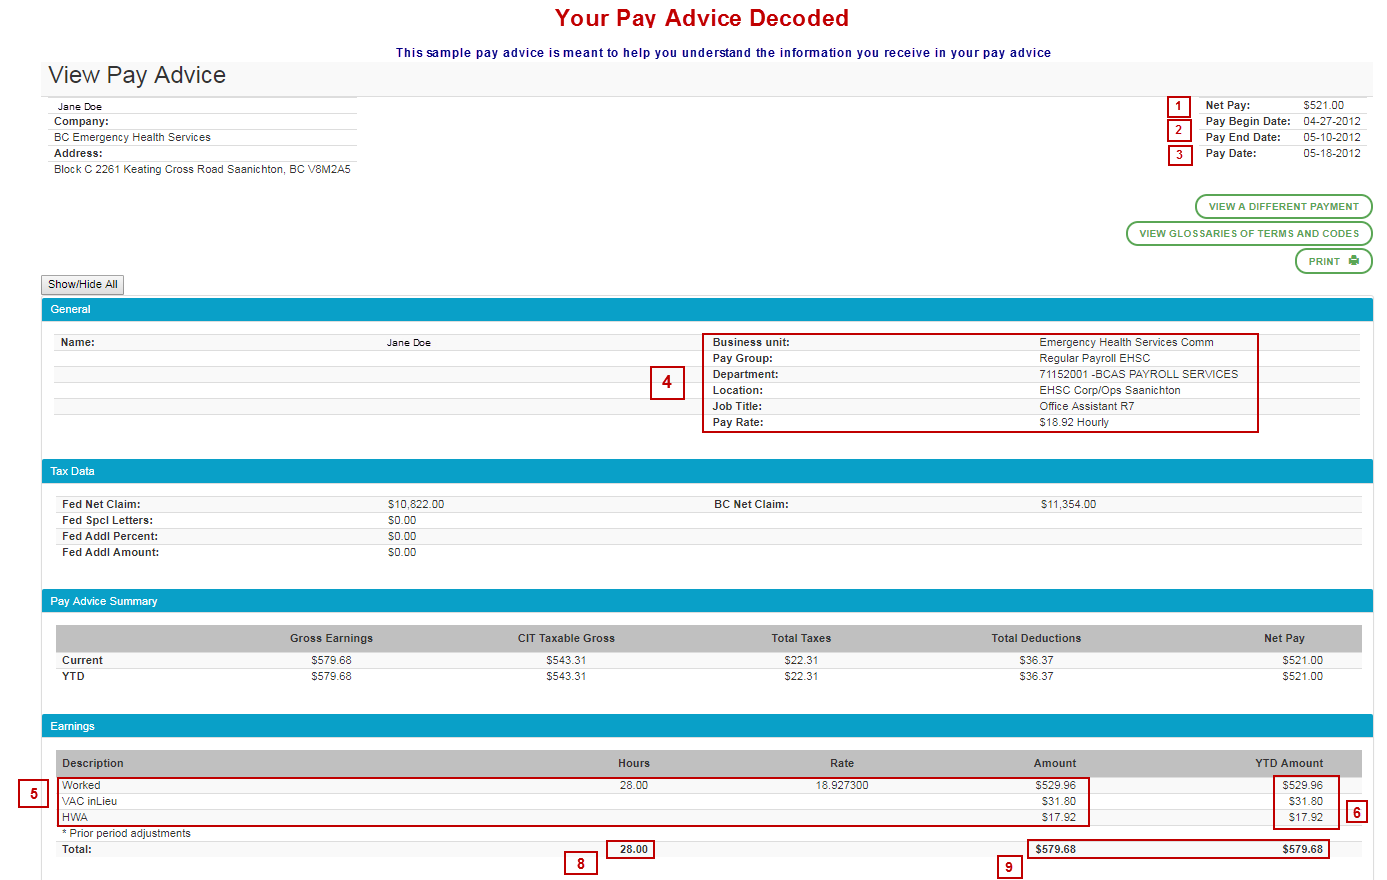
Task: Collapse the Pay Advice Summary section
Action: 104,602
